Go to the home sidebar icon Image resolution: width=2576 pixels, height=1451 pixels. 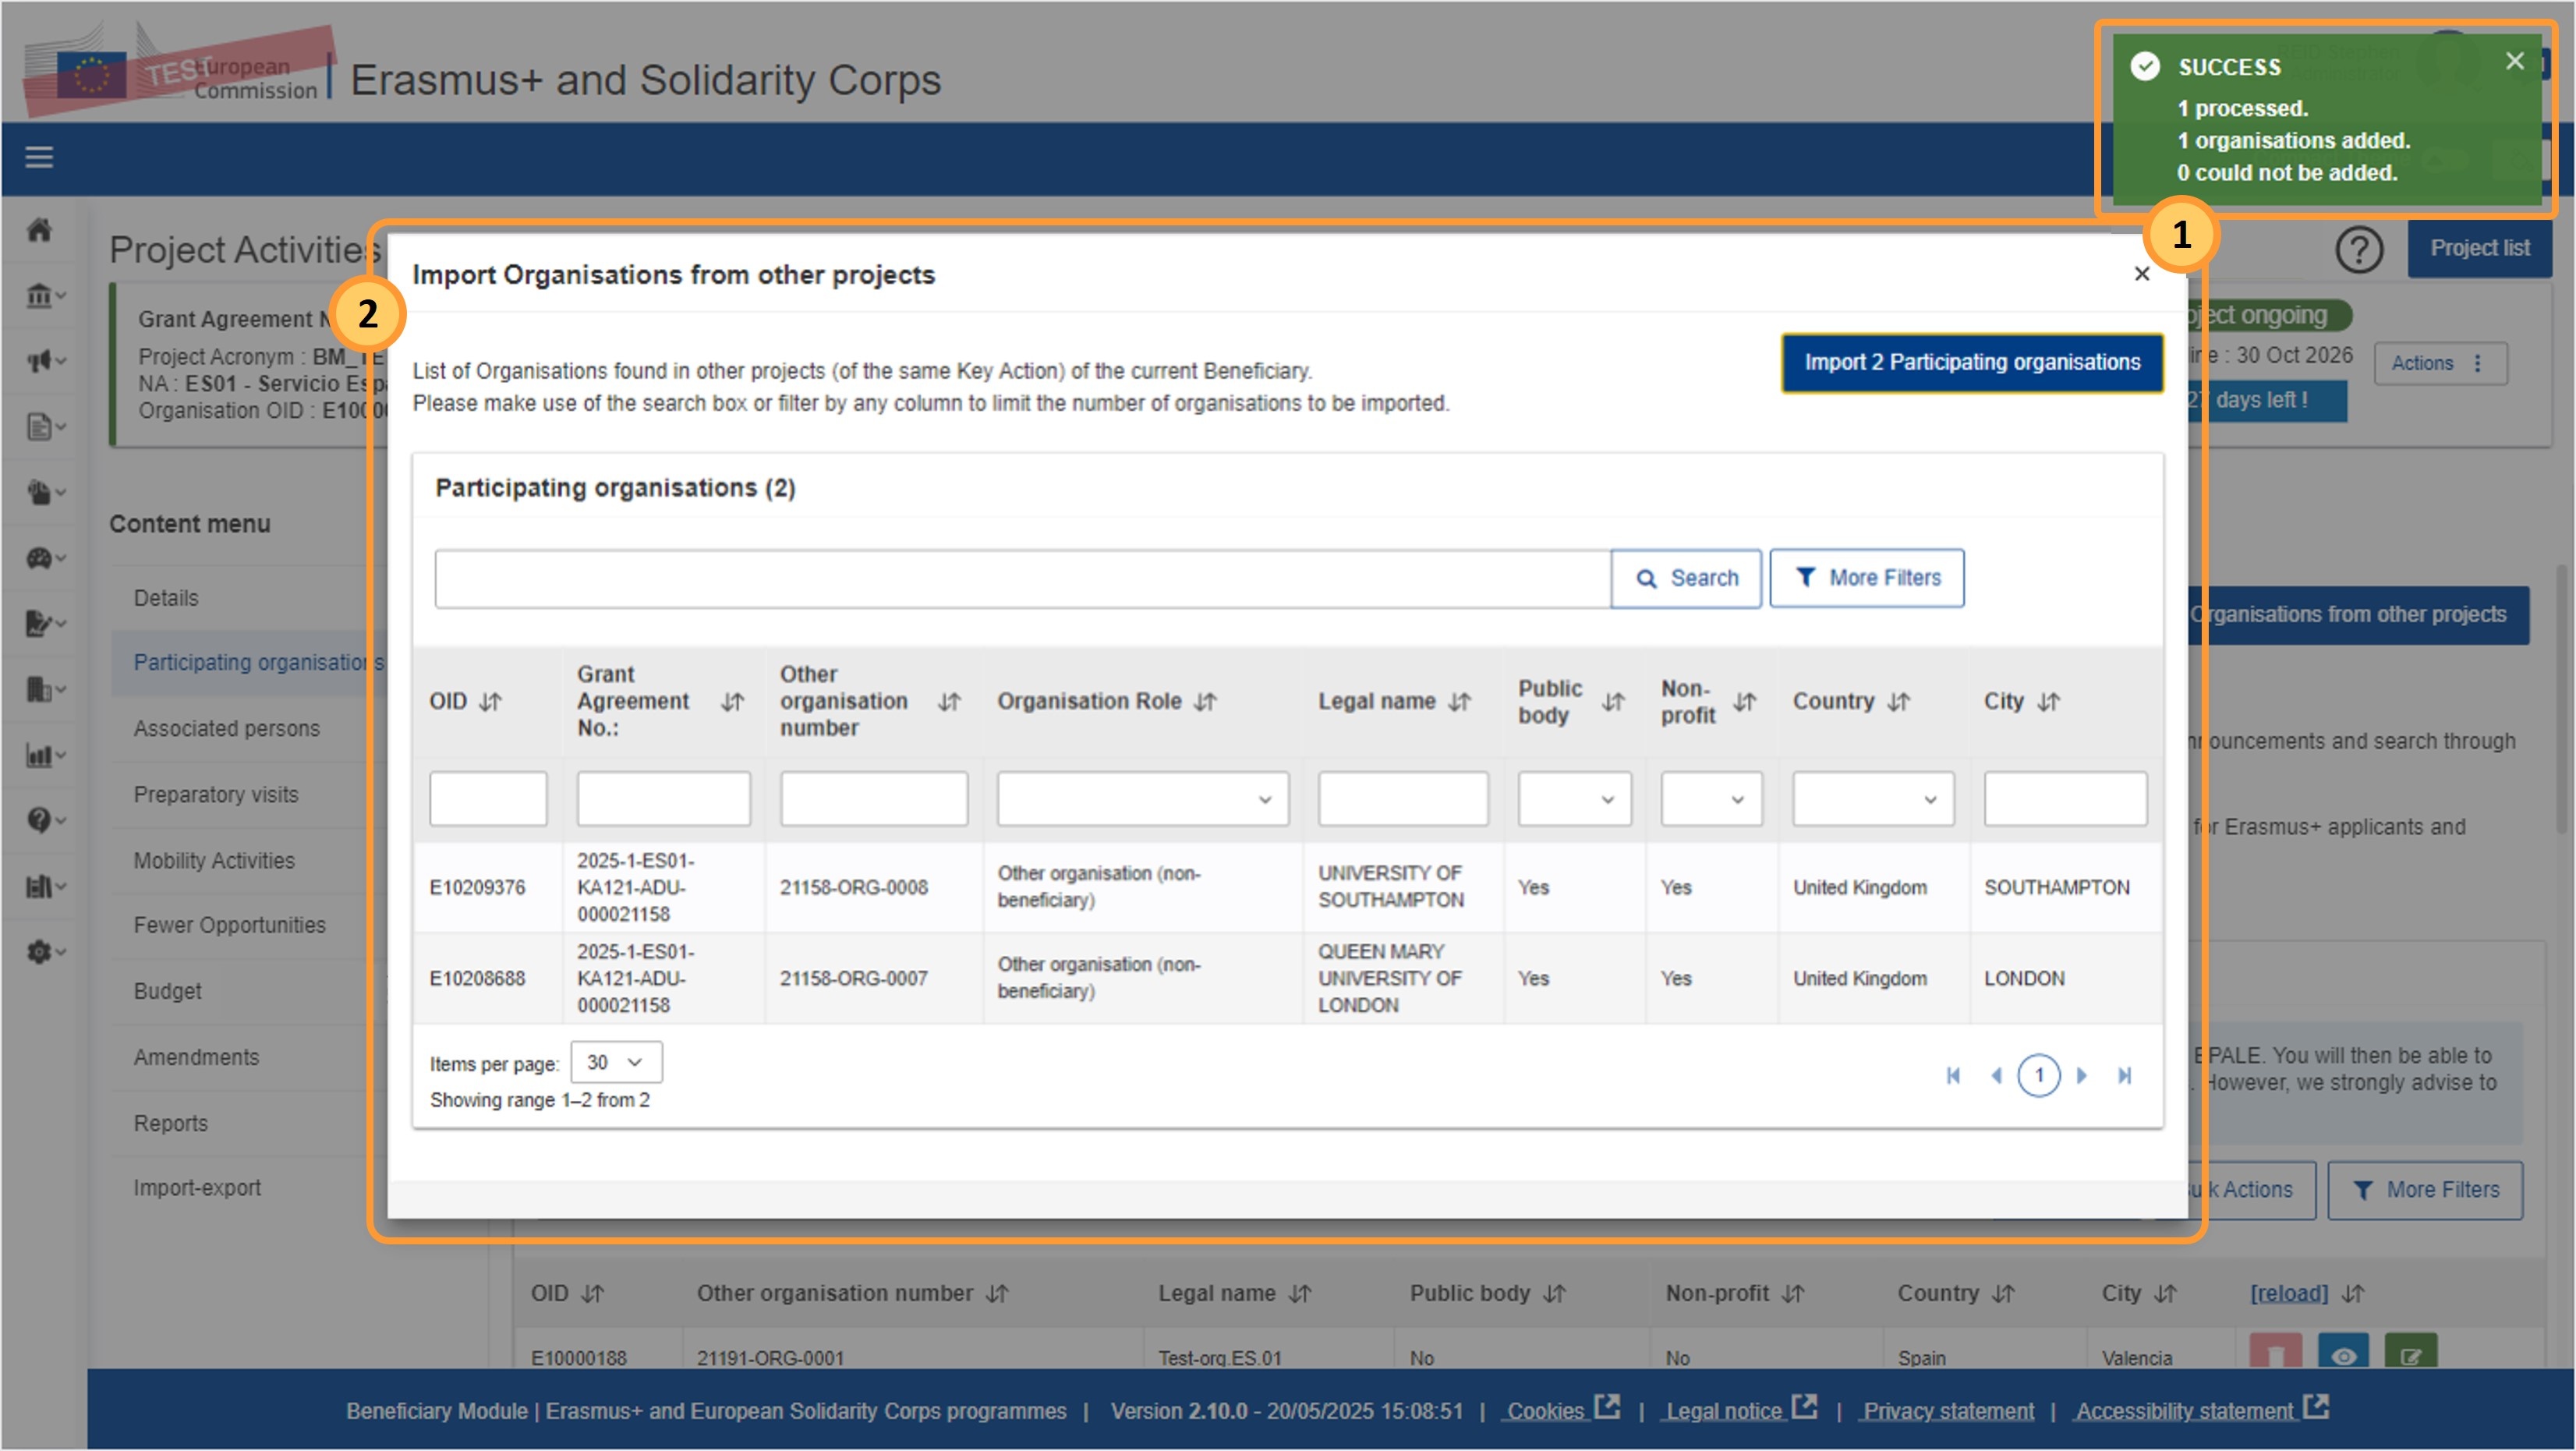pyautogui.click(x=39, y=230)
